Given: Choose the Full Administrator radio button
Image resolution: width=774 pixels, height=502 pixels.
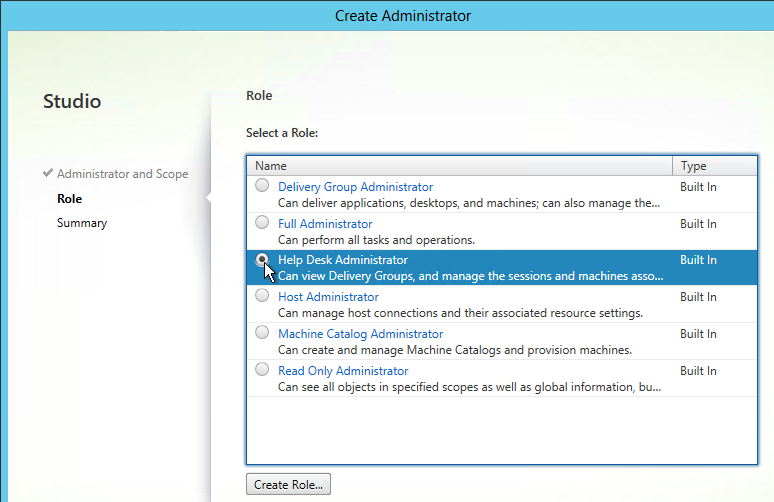Looking at the screenshot, I should click(x=262, y=223).
